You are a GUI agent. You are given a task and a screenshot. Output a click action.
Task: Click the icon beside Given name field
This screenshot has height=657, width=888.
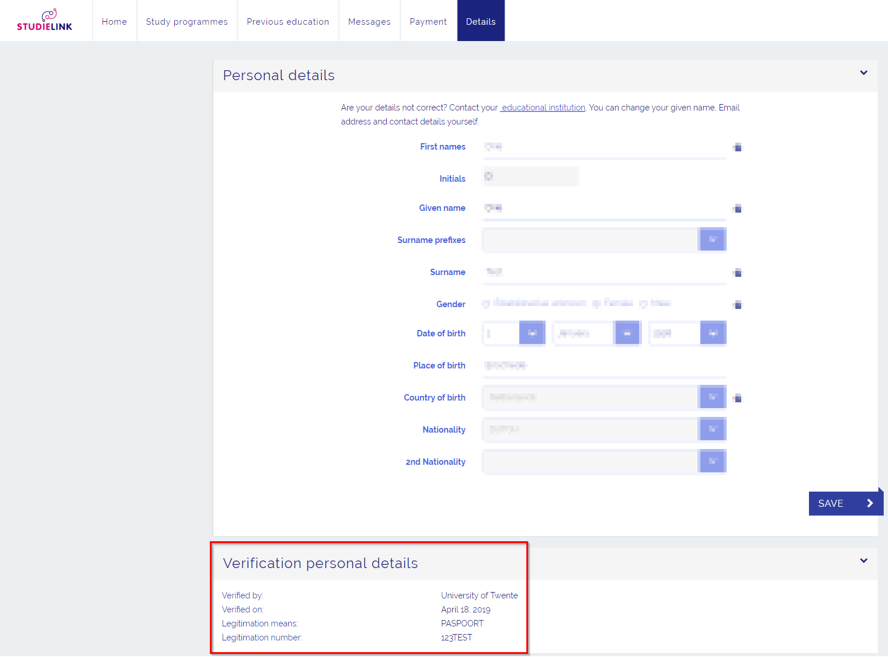(737, 208)
